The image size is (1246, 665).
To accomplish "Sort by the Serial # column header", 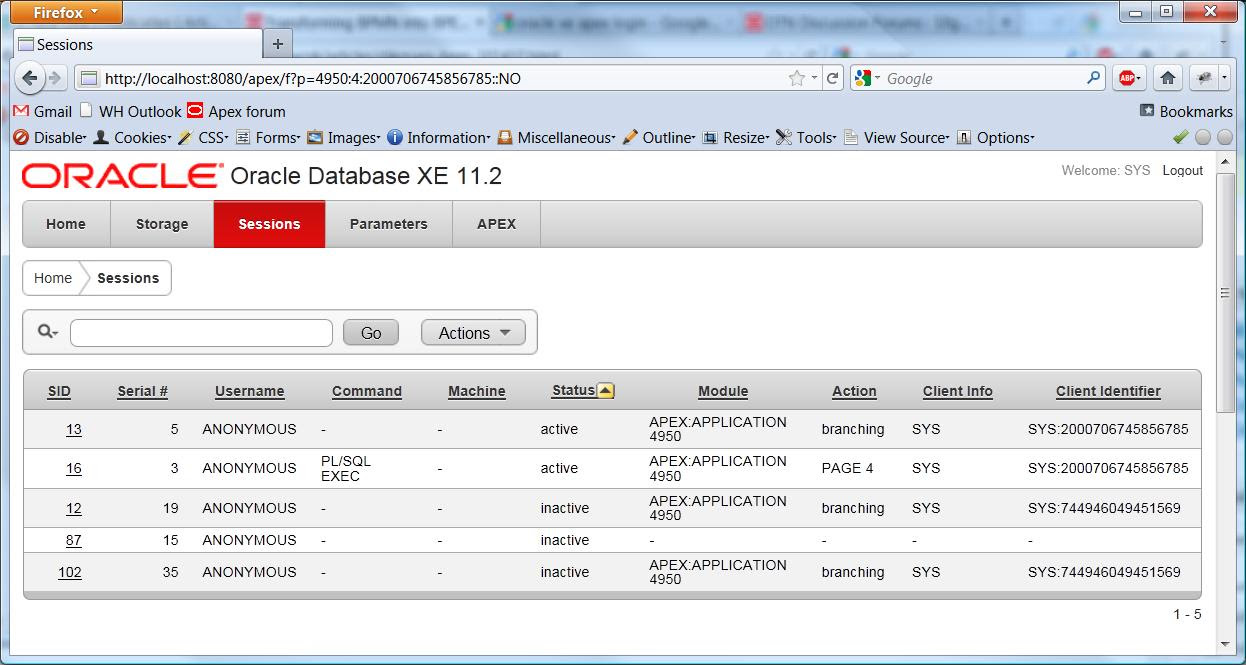I will 142,391.
